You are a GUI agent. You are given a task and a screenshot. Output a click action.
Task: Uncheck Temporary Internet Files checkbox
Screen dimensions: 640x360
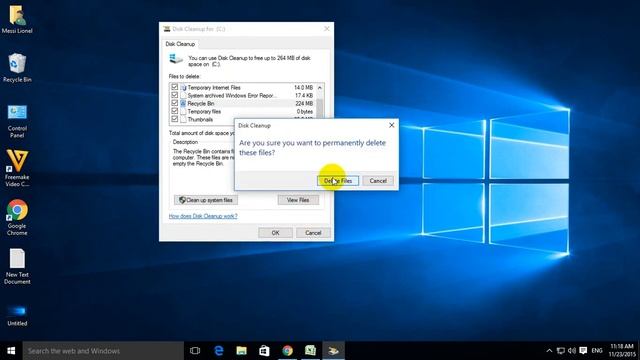coord(175,87)
